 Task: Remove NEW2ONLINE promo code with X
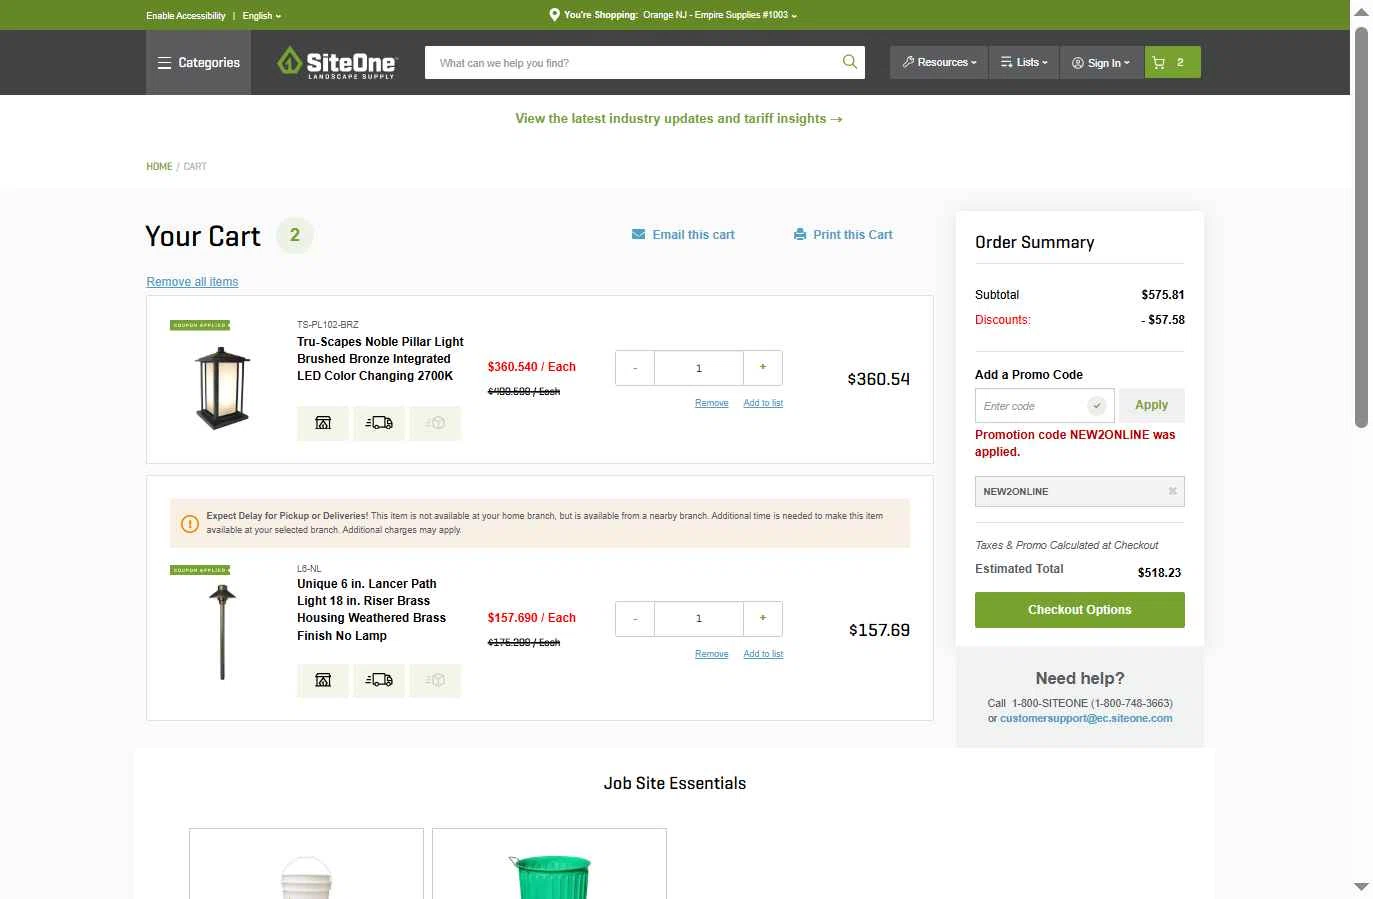[x=1173, y=491]
